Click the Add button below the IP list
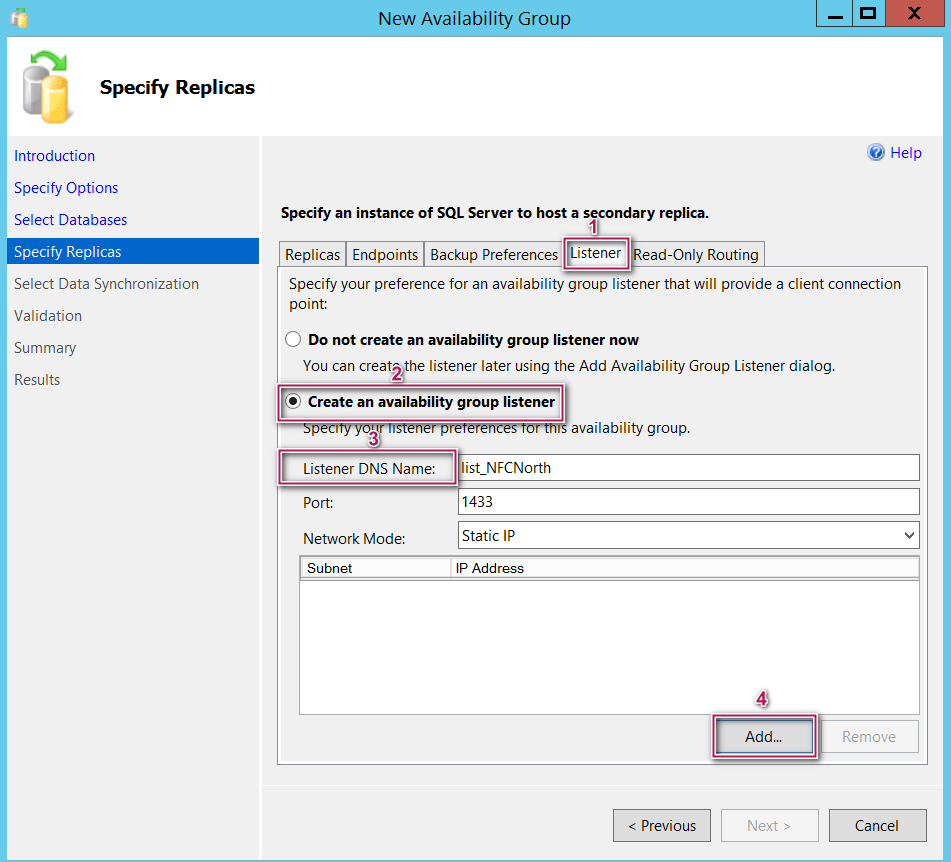Image resolution: width=951 pixels, height=862 pixels. [763, 736]
